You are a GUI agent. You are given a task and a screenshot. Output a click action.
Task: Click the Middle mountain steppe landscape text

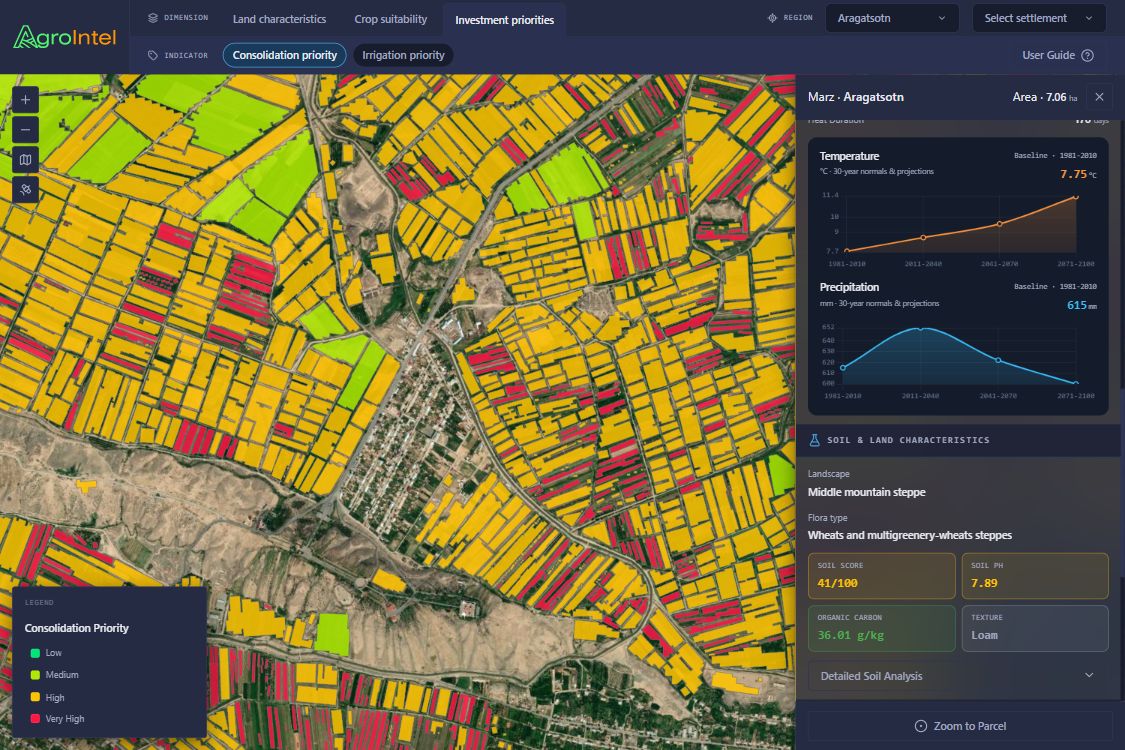[x=867, y=492]
